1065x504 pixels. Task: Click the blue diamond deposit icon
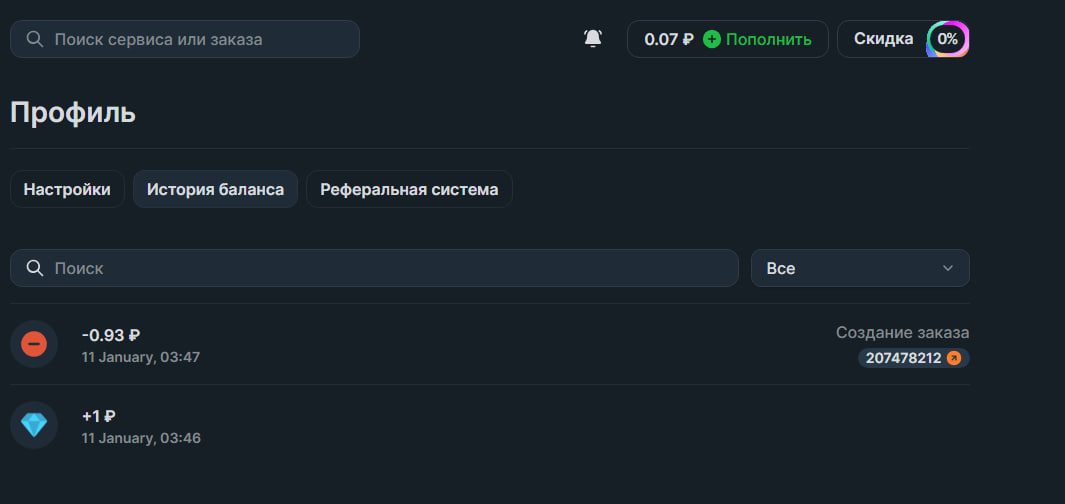[34, 425]
